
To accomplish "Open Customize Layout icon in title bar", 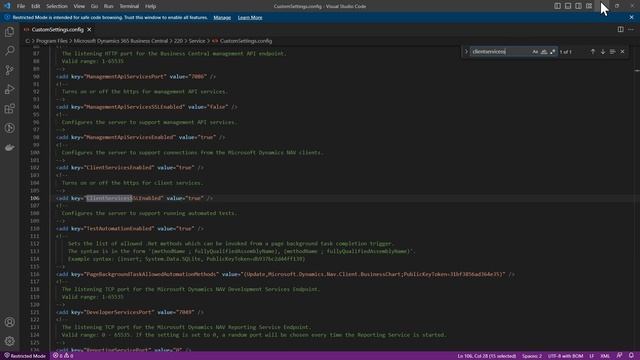I will point(589,6).
